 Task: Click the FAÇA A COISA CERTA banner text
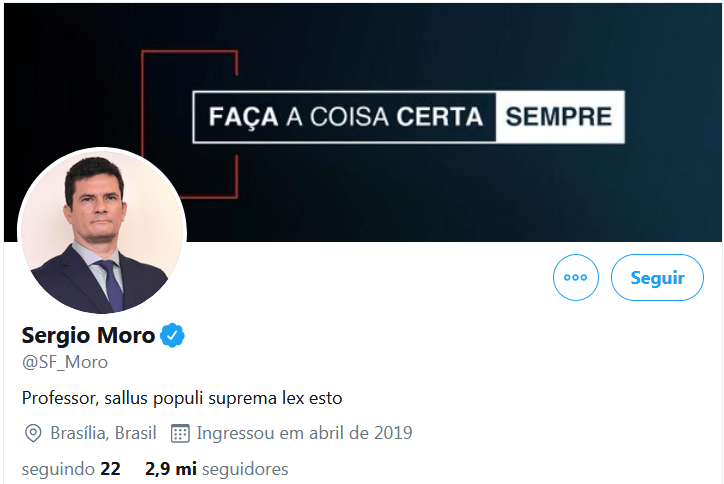tap(345, 117)
